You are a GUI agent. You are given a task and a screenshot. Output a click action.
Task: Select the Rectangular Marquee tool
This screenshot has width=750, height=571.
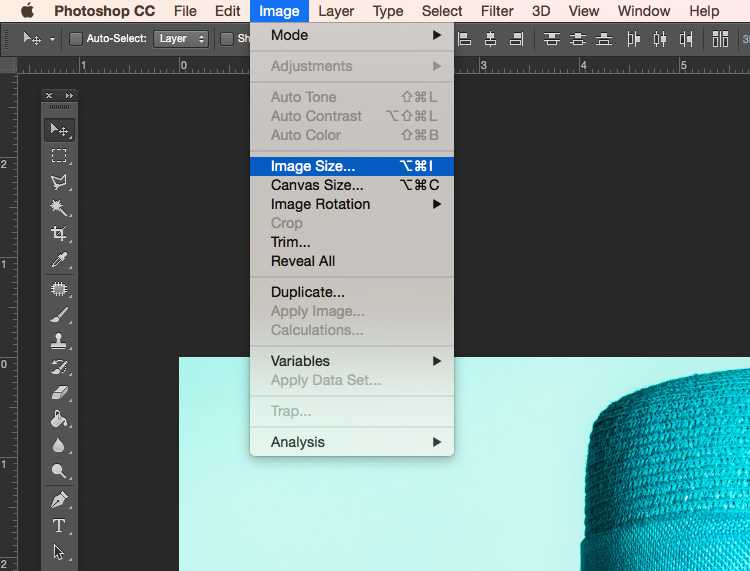click(x=59, y=156)
